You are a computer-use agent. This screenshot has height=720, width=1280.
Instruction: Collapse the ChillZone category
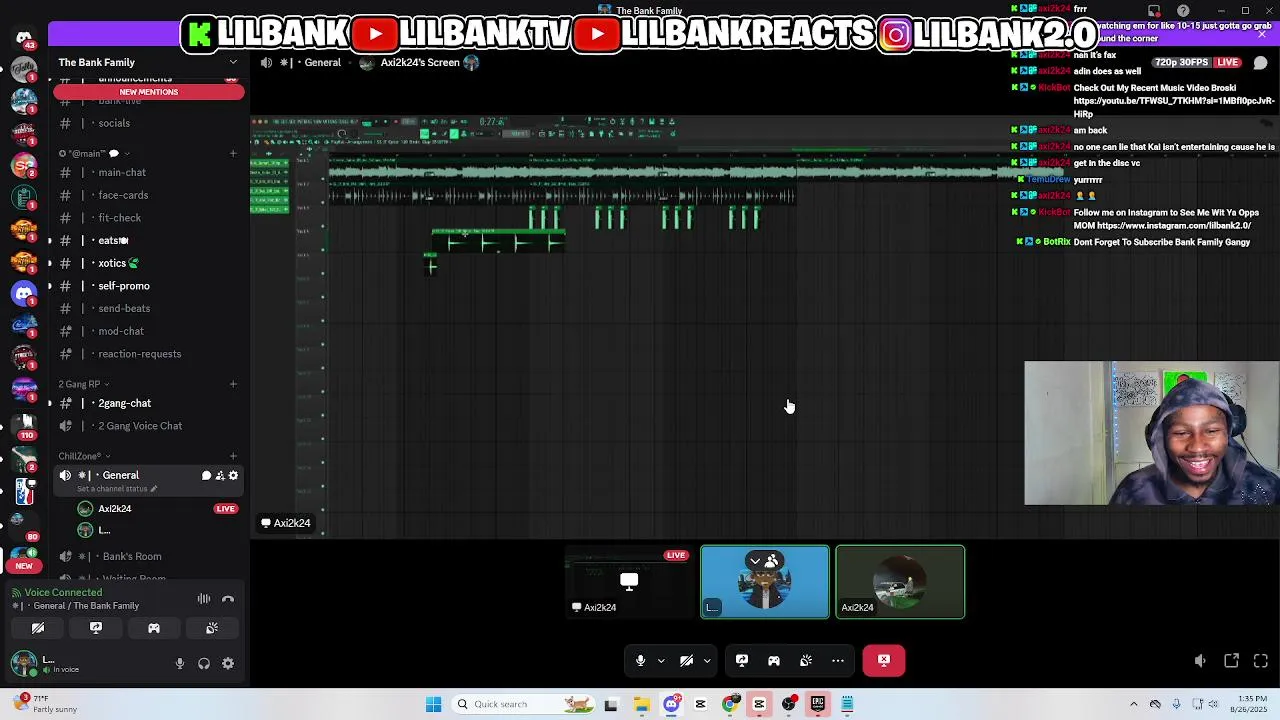tap(82, 456)
